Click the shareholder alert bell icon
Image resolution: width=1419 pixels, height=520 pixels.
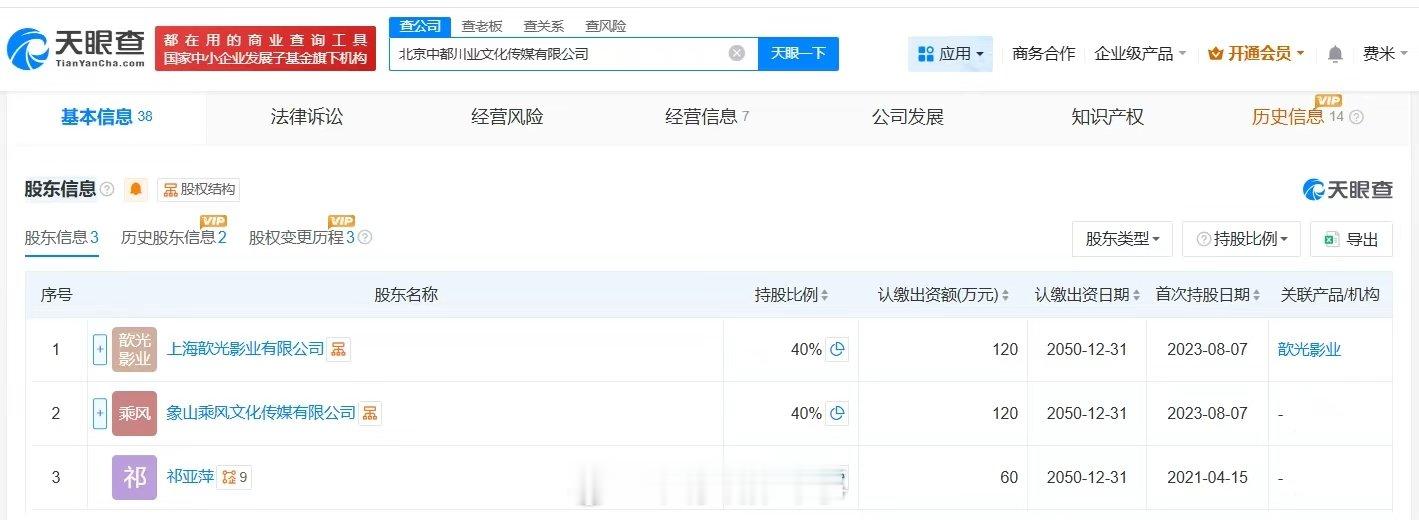pos(135,189)
